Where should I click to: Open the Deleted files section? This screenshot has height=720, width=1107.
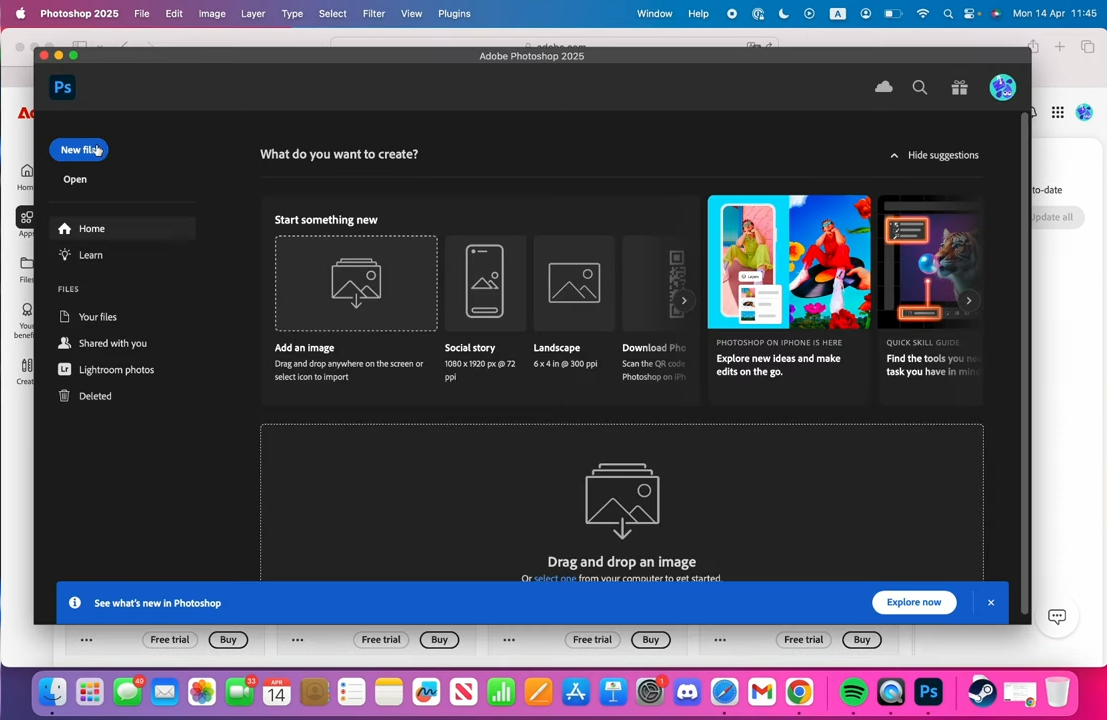point(95,396)
